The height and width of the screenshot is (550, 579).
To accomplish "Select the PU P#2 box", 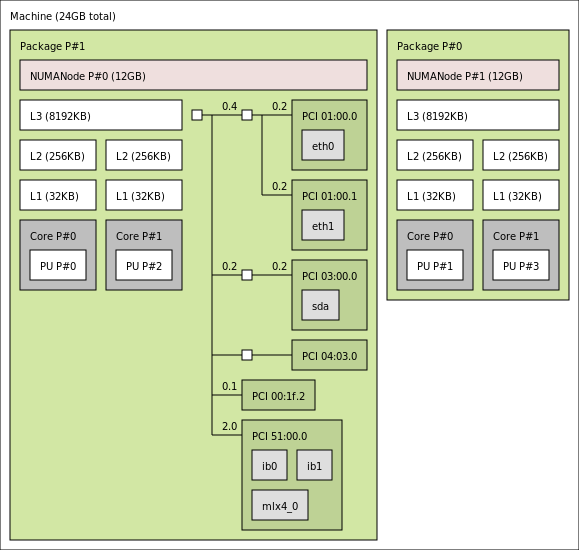I will [144, 265].
